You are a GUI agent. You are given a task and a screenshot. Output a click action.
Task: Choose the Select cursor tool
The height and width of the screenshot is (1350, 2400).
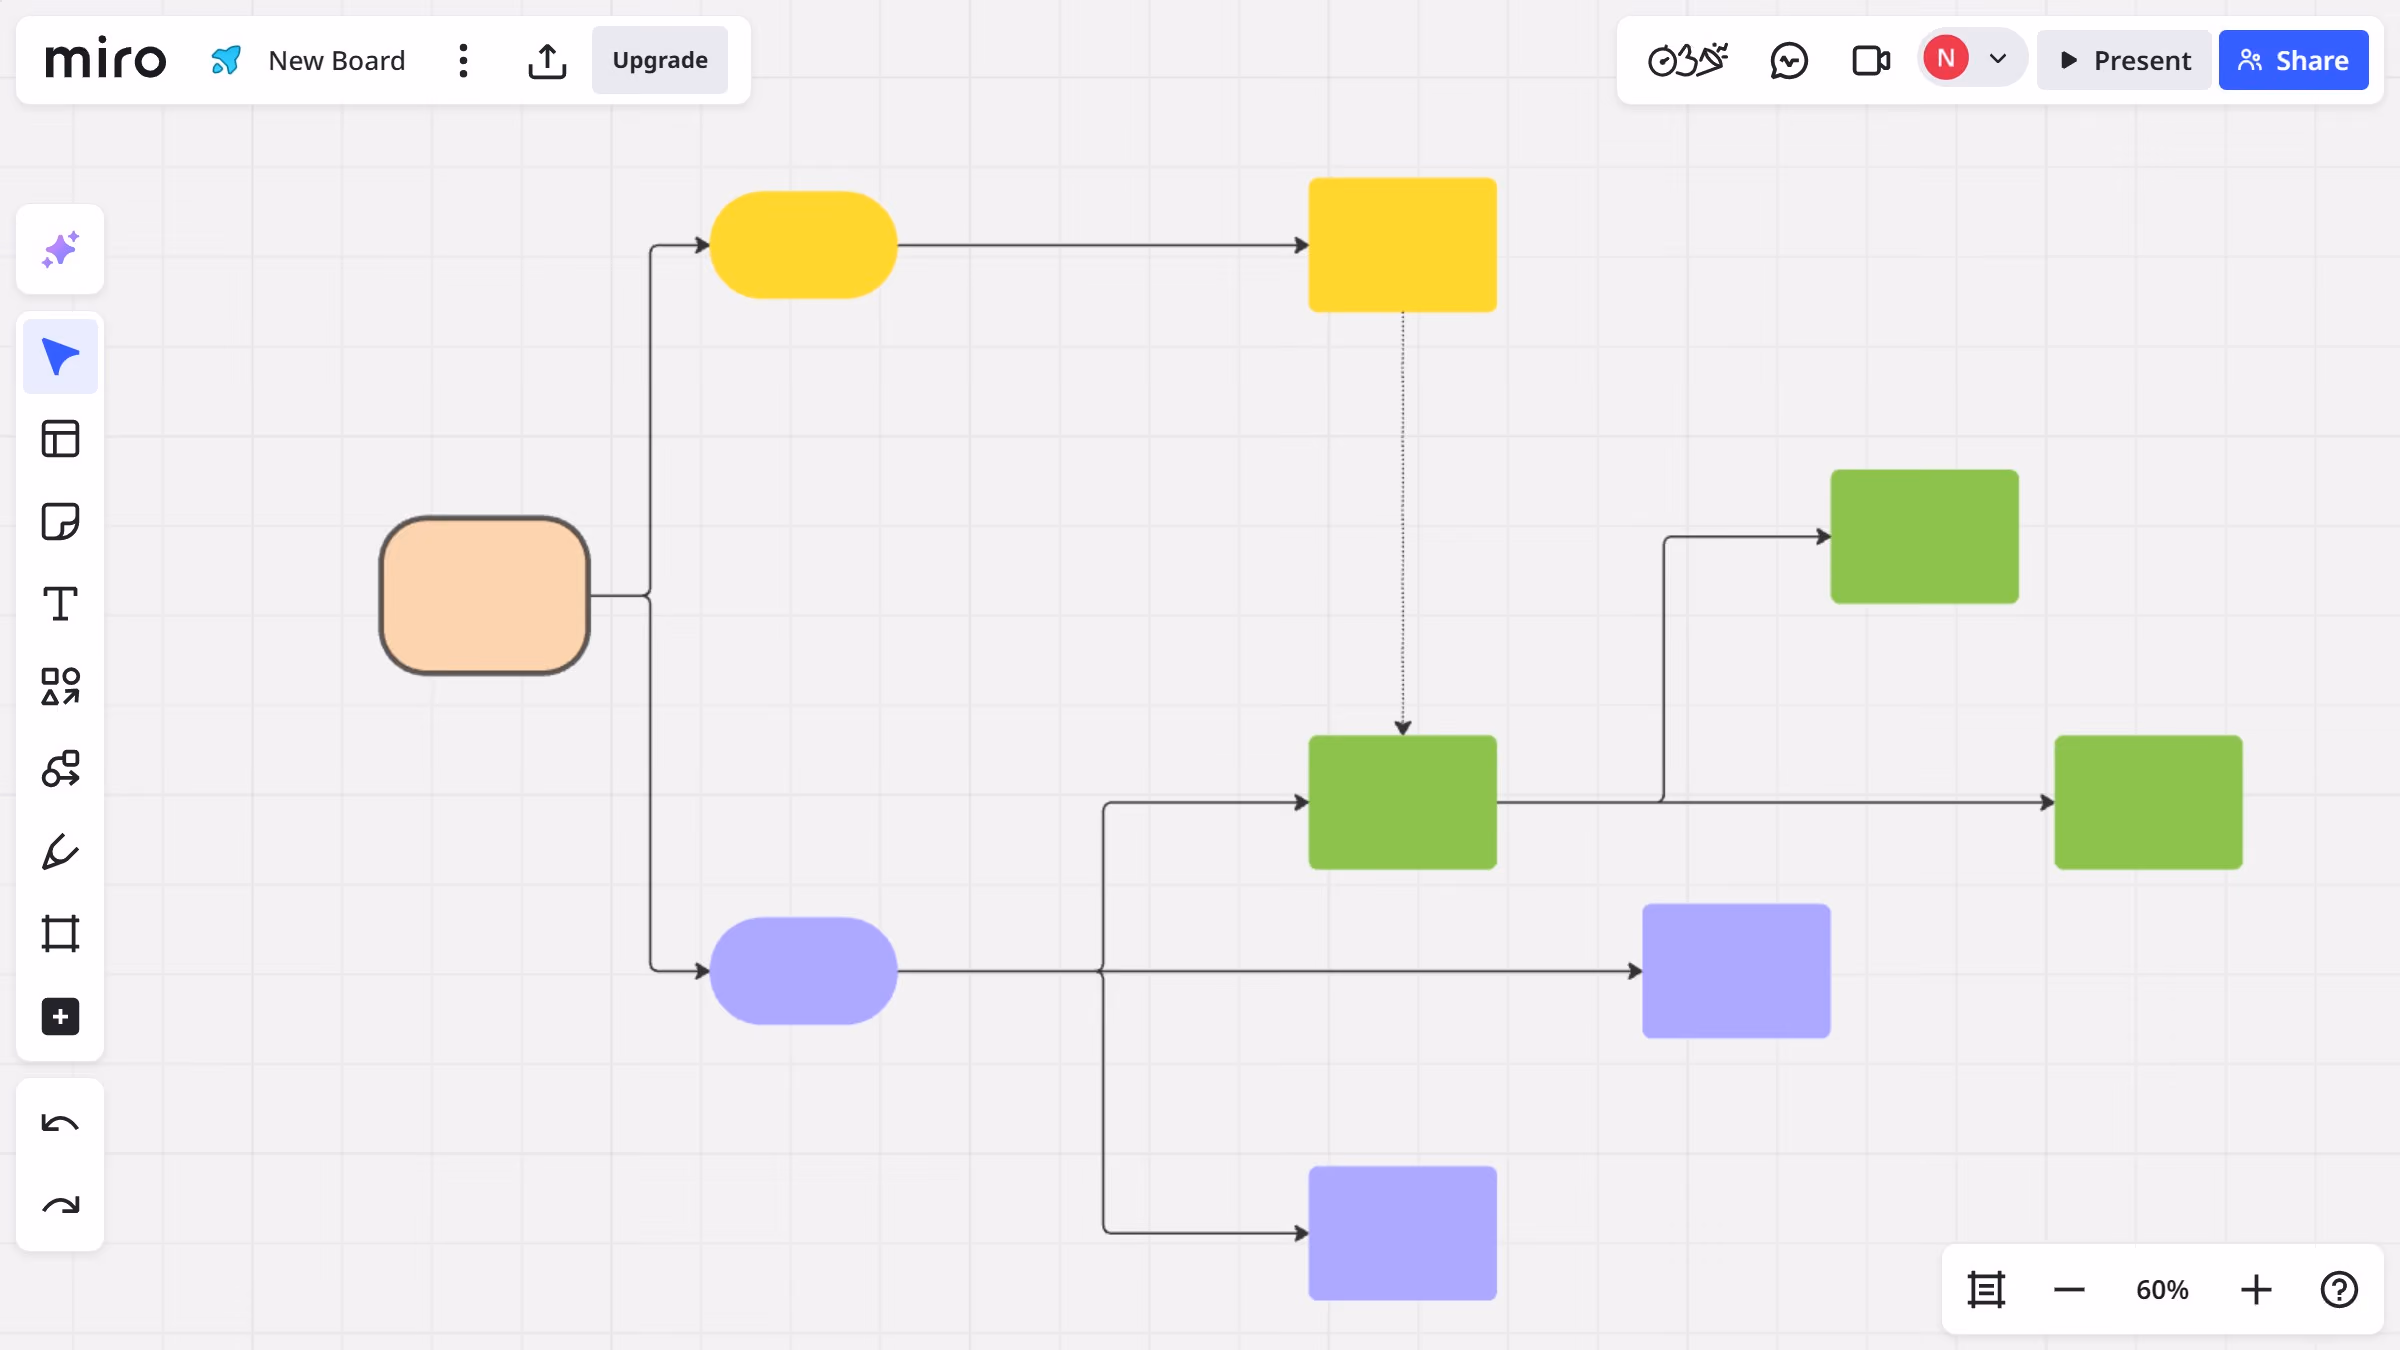click(x=60, y=356)
